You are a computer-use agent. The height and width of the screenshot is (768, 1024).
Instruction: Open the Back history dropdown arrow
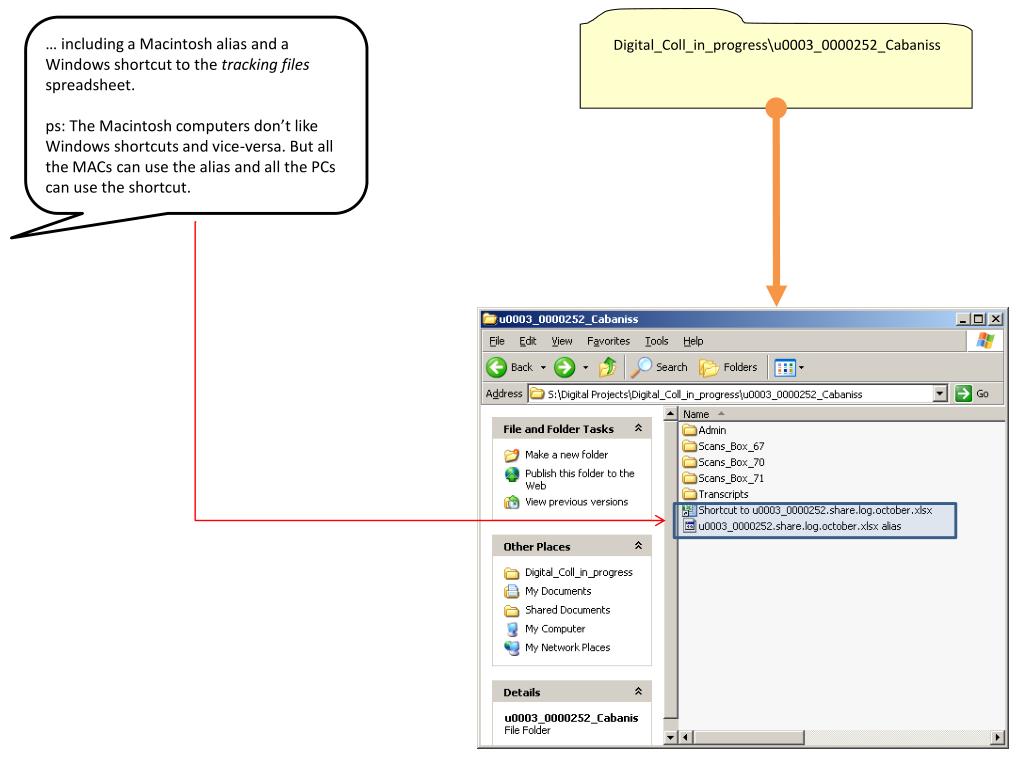click(x=543, y=368)
